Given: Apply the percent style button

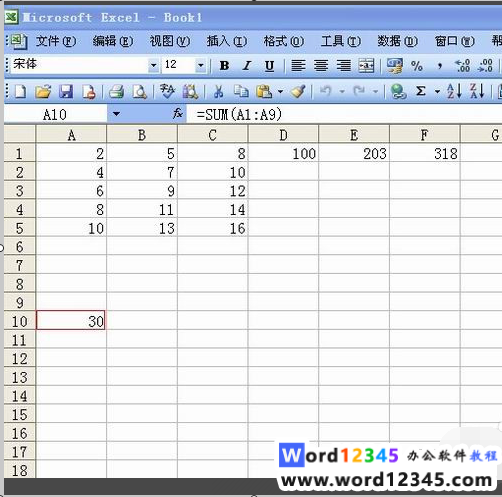Looking at the screenshot, I should [x=417, y=66].
